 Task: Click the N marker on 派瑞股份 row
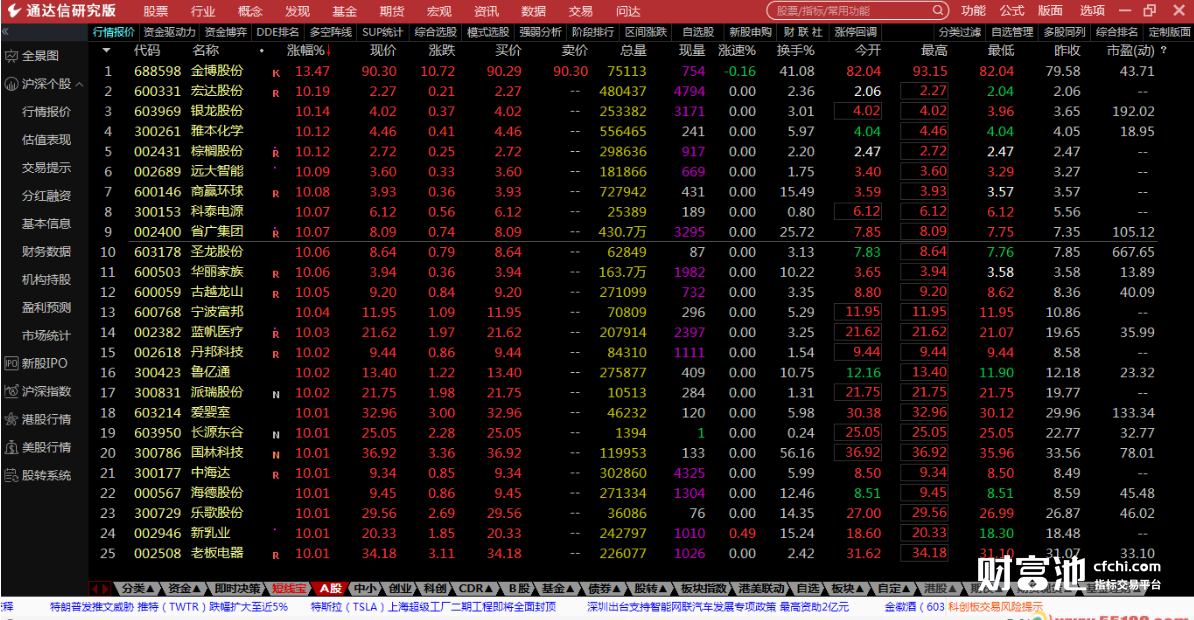point(276,395)
